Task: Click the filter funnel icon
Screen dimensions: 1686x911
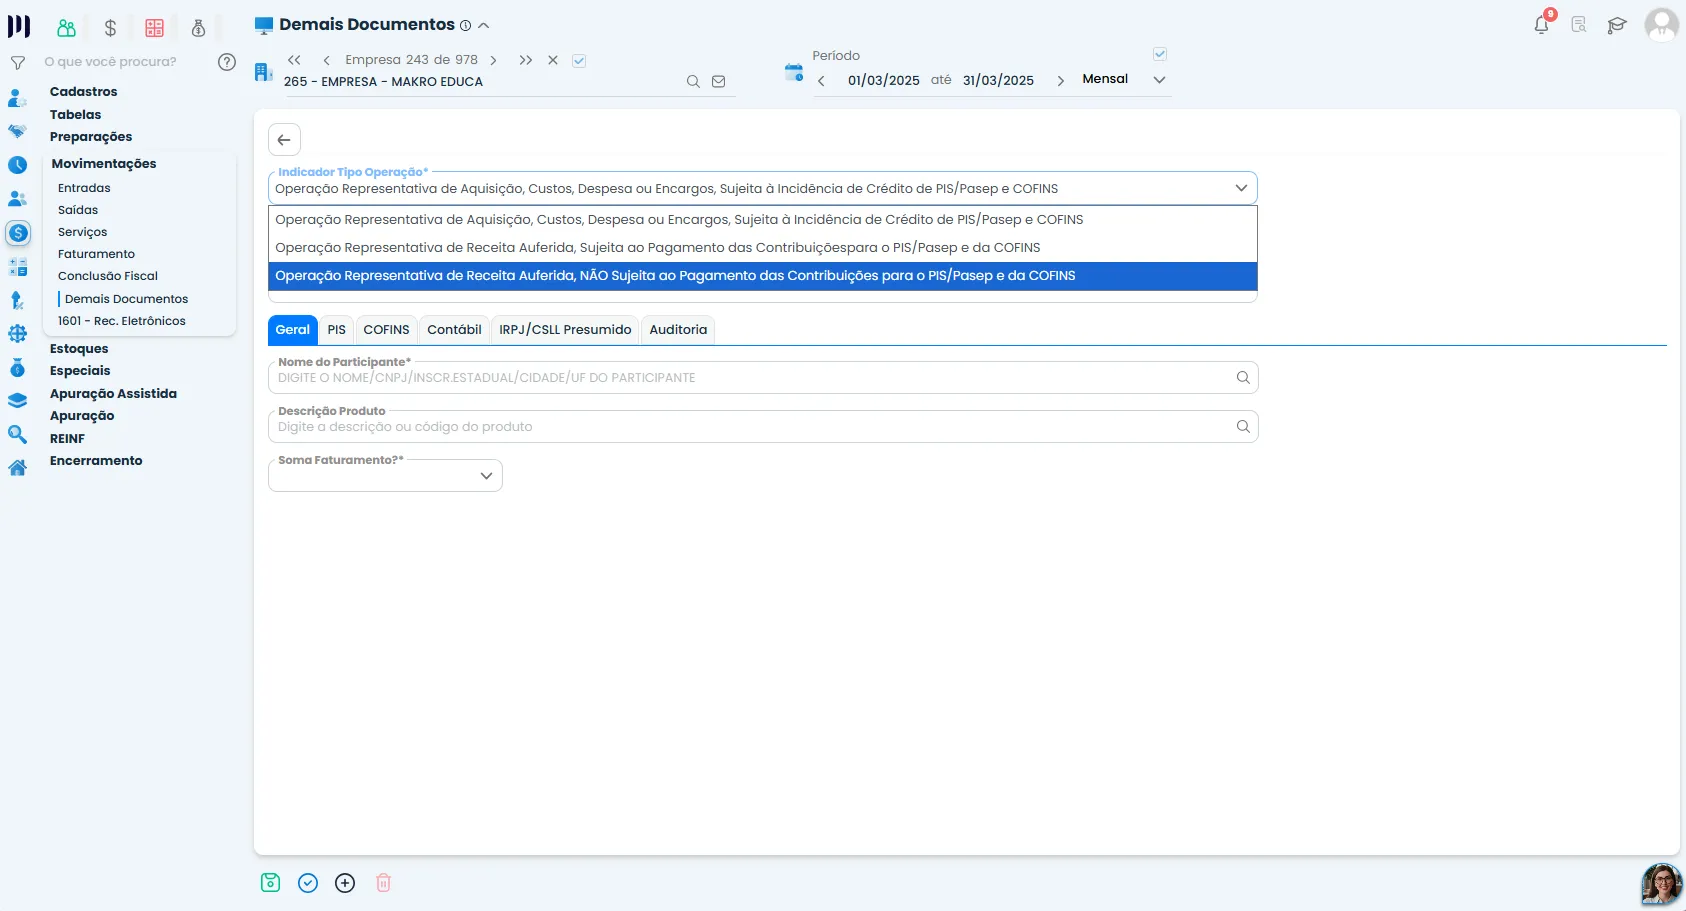Action: [x=17, y=62]
